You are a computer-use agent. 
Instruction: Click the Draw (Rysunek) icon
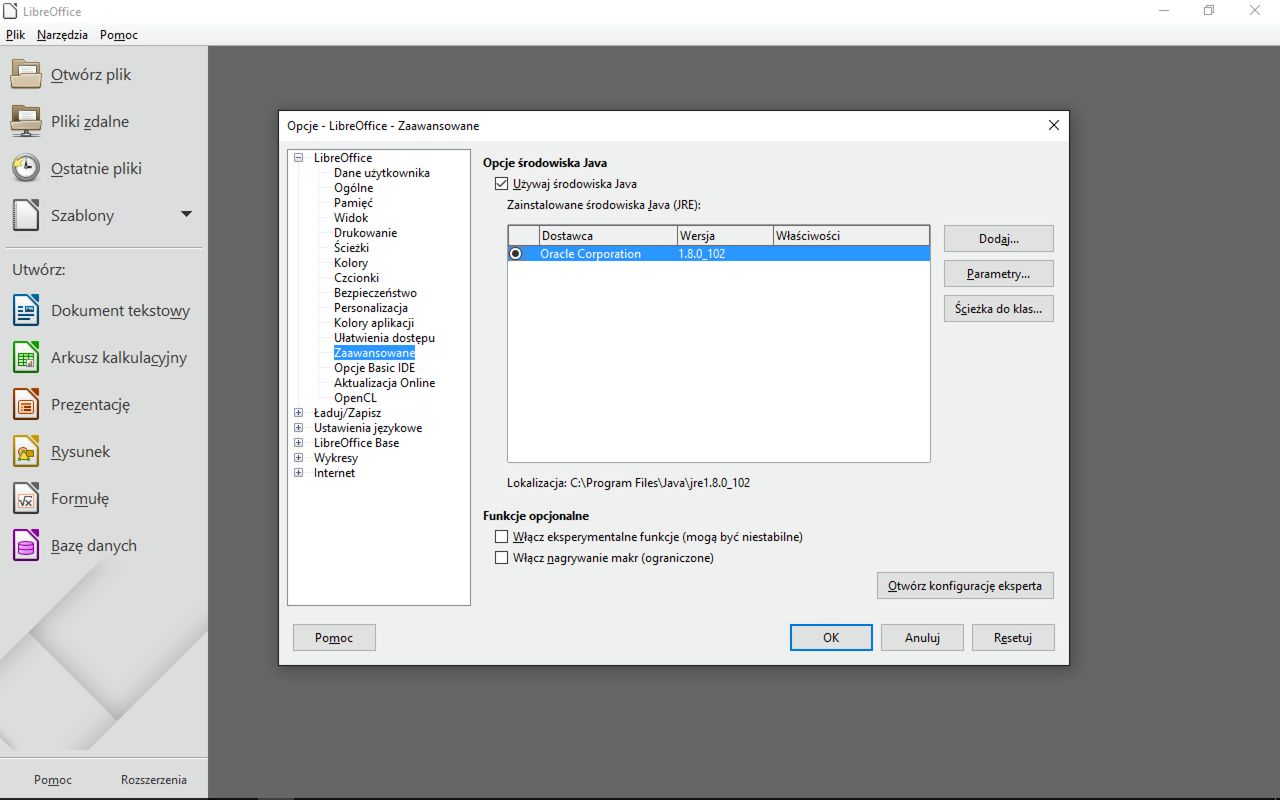[26, 451]
